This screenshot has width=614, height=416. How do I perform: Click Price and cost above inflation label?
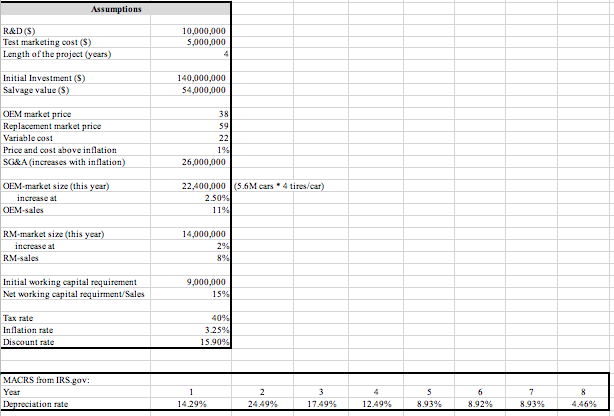pyautogui.click(x=60, y=150)
